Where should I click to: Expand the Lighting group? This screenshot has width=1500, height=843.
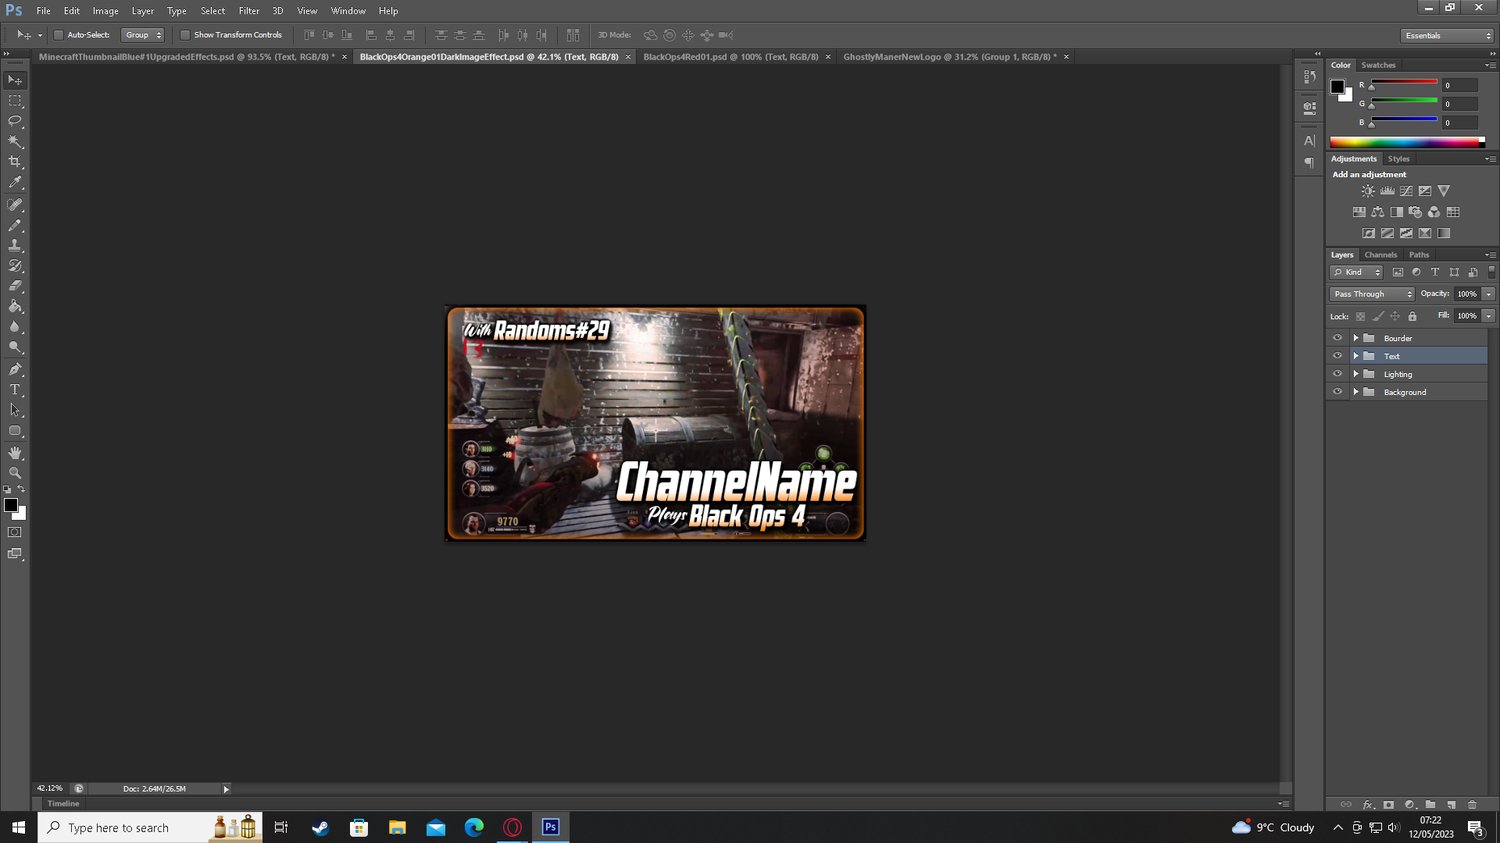[x=1356, y=374]
